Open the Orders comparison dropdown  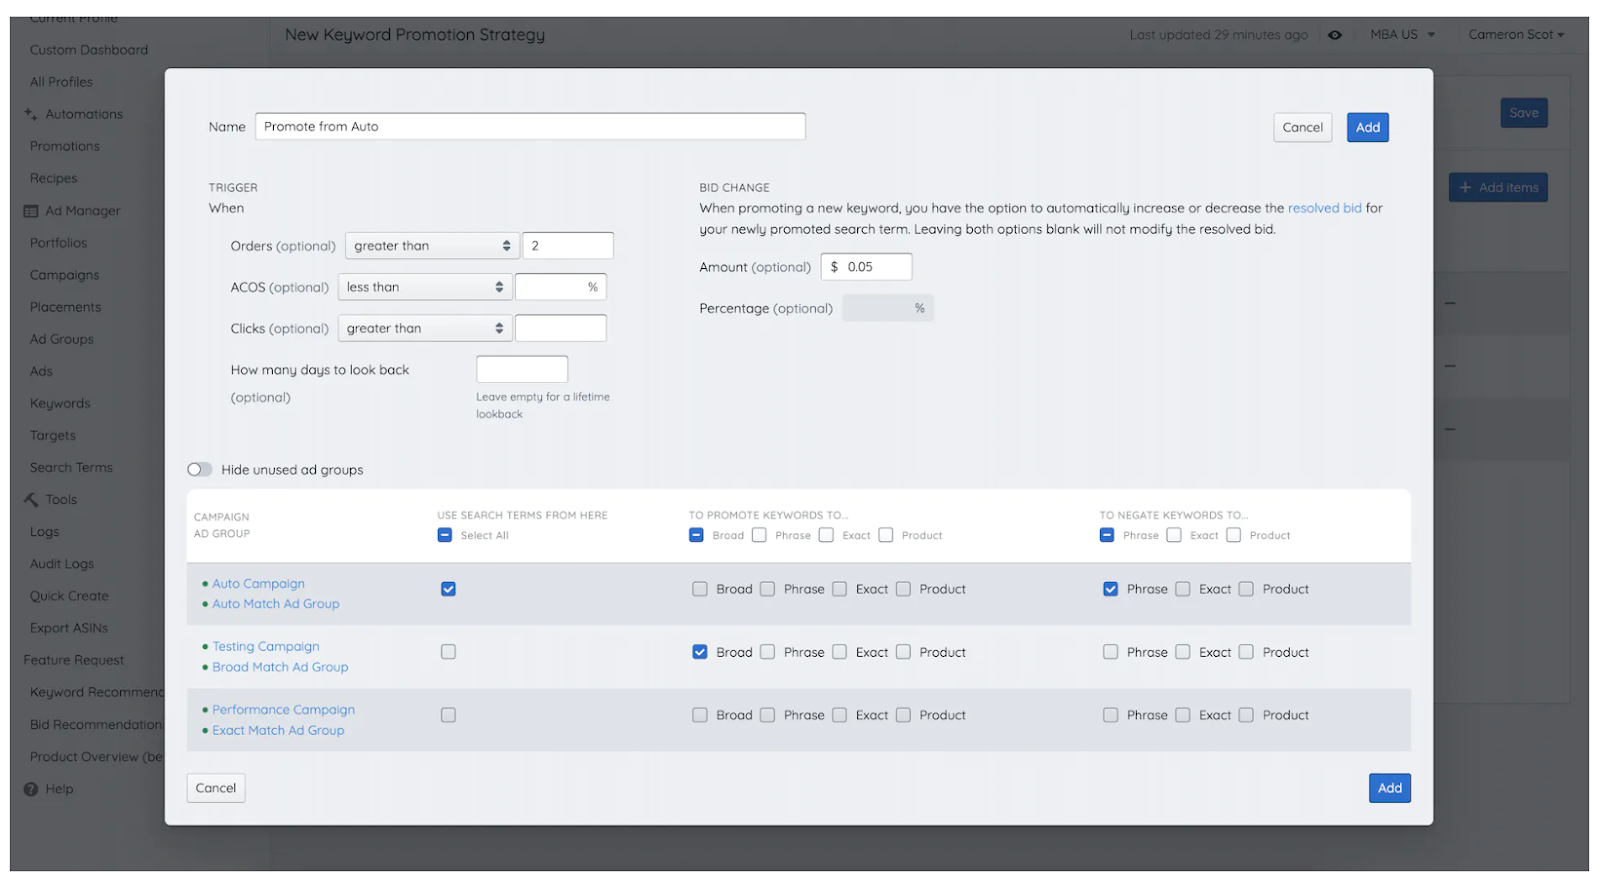pyautogui.click(x=431, y=246)
